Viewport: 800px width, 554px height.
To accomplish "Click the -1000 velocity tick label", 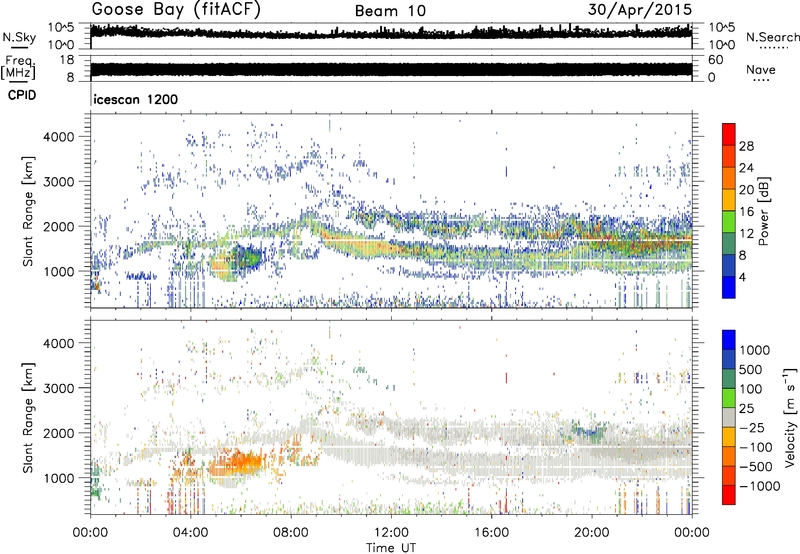I will (759, 486).
